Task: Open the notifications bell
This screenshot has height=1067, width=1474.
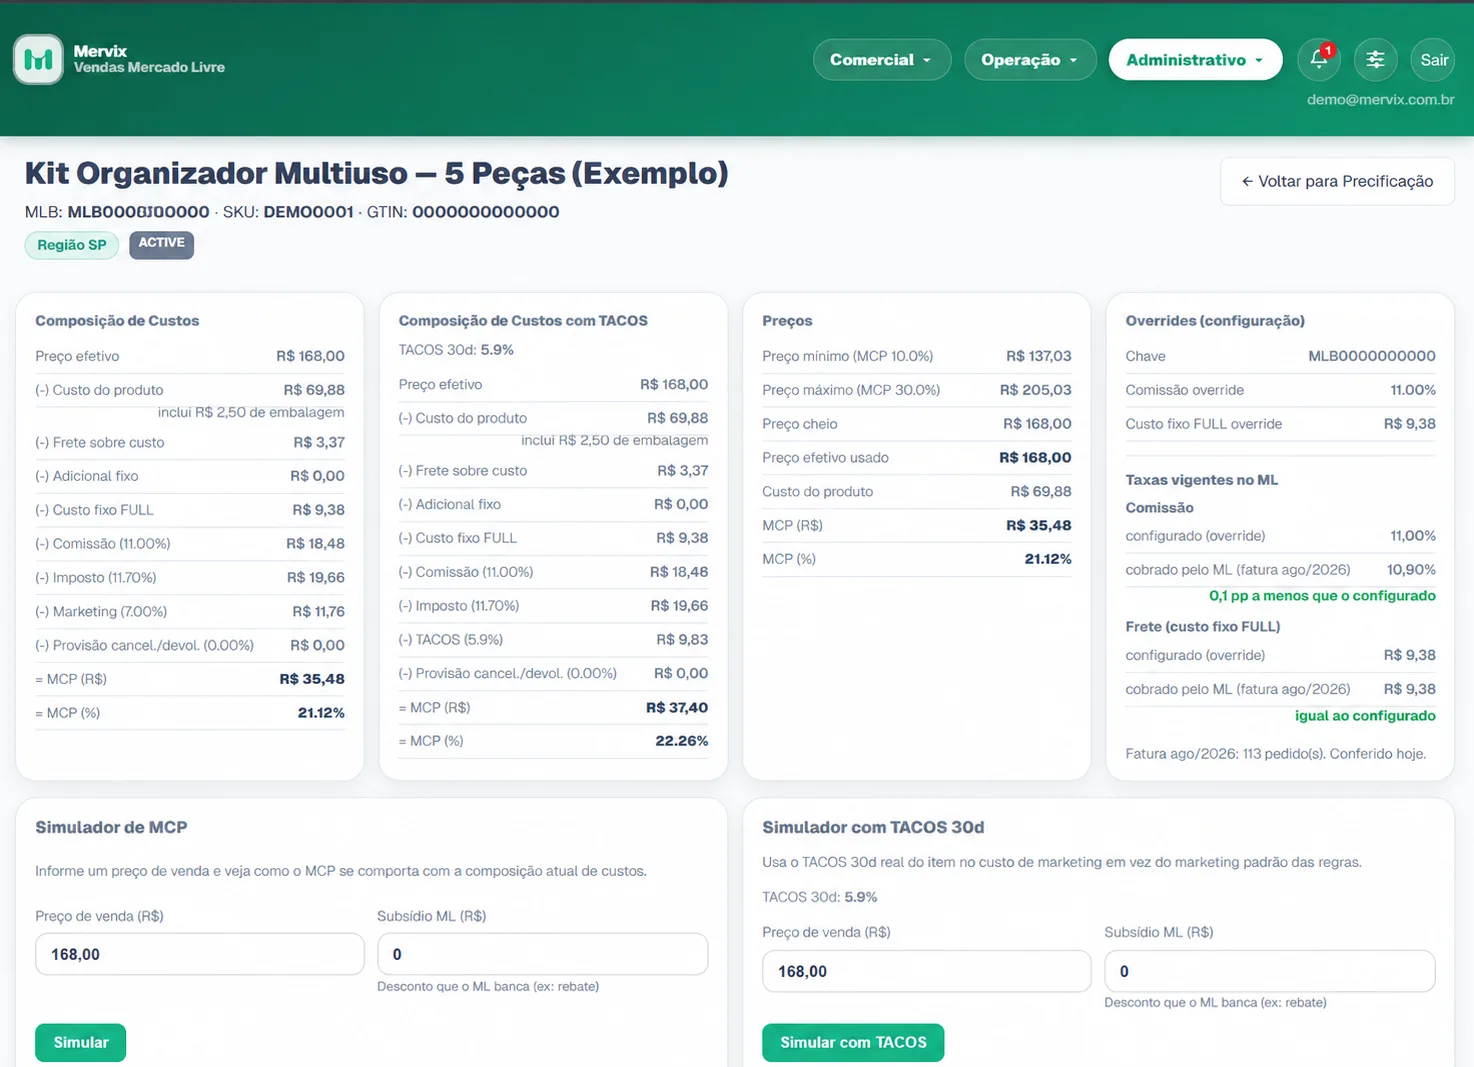Action: [x=1319, y=60]
